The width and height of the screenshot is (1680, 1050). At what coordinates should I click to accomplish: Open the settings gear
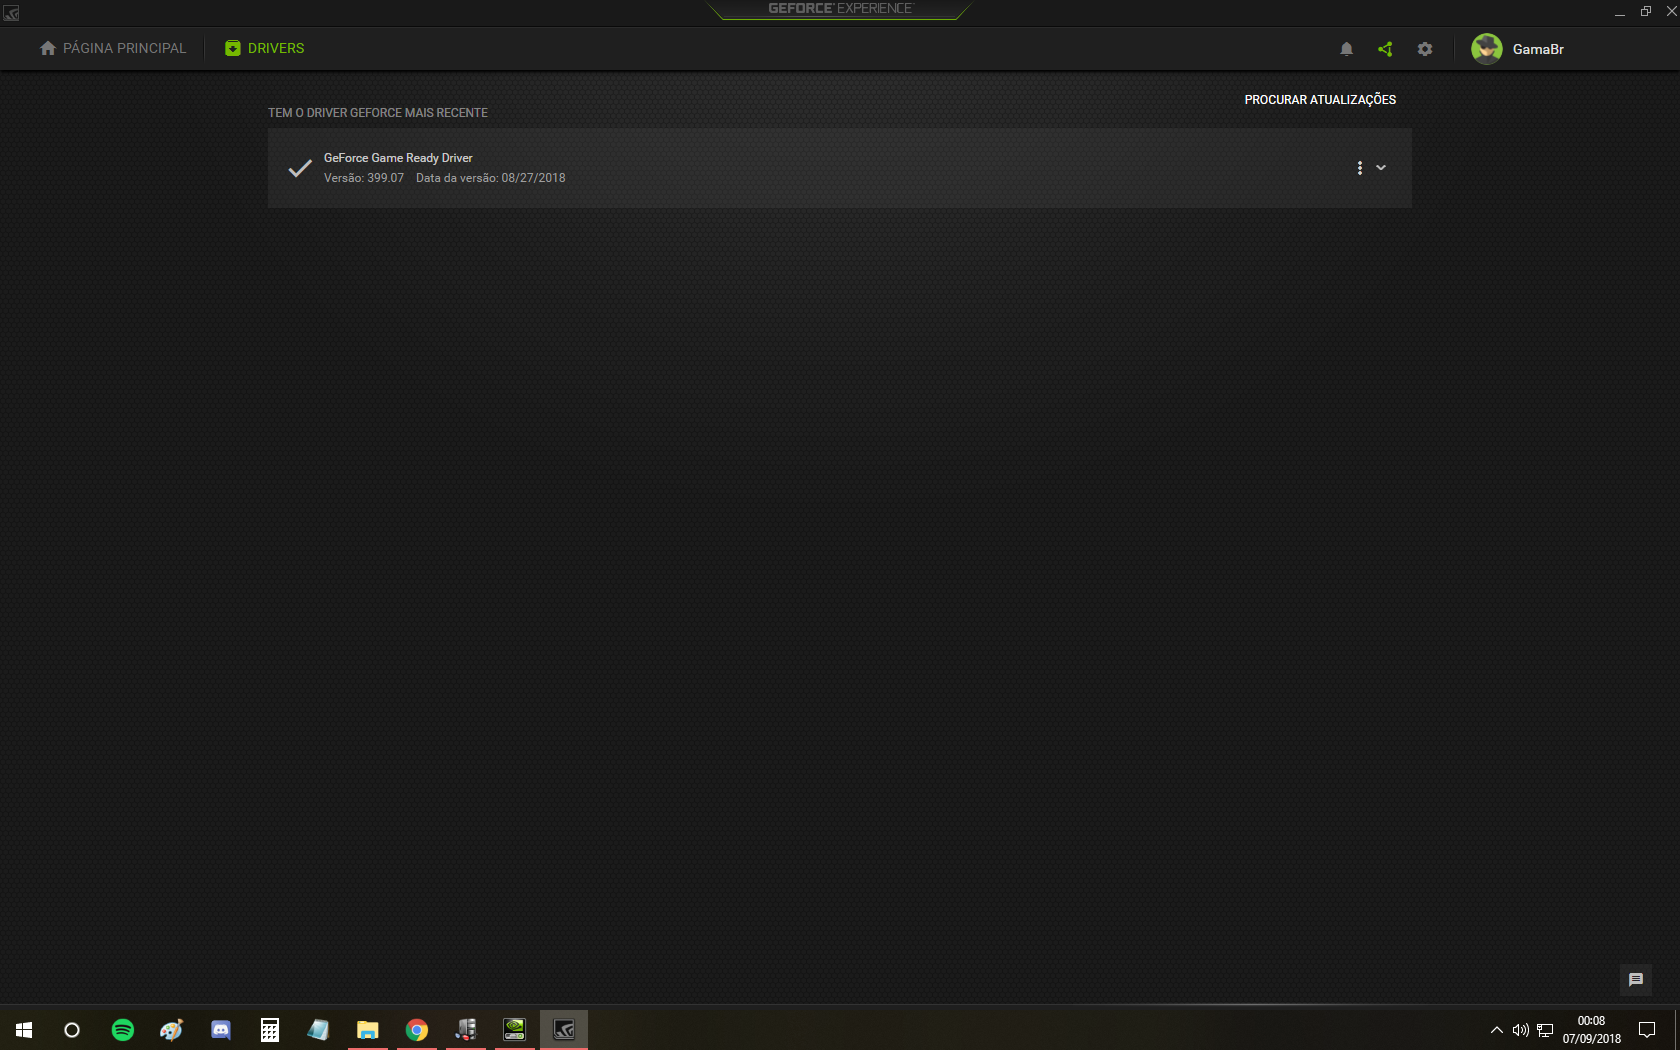pyautogui.click(x=1425, y=49)
